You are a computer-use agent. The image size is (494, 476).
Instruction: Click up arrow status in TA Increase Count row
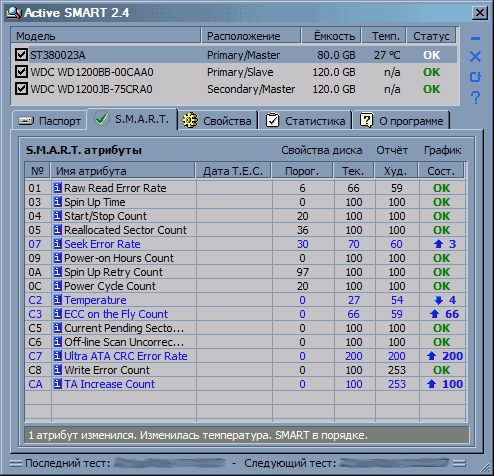(431, 384)
